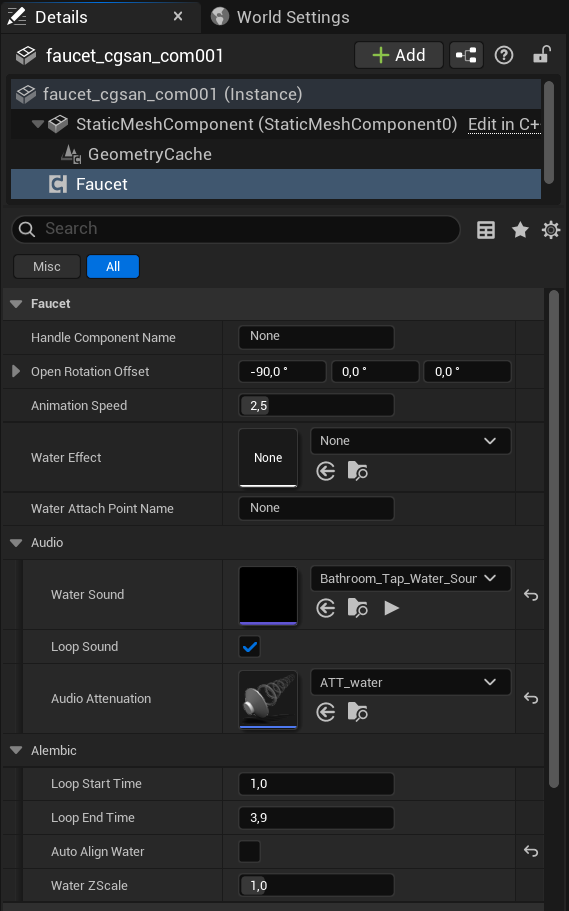This screenshot has height=911, width=569.
Task: Collapse the Alembic section
Action: (x=16, y=751)
